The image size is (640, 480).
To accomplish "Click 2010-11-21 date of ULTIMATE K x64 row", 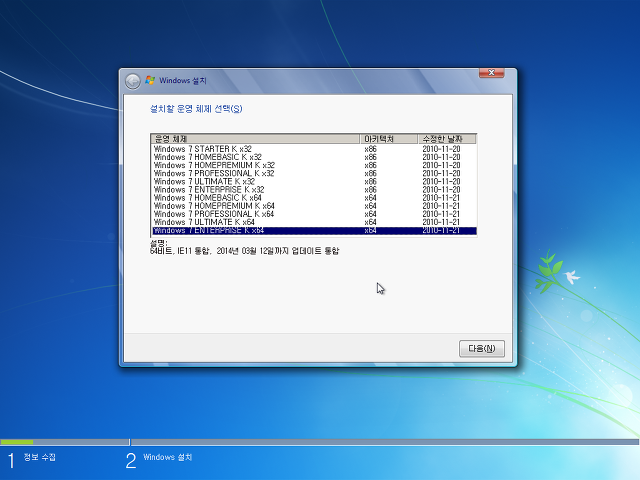I will coord(441,222).
